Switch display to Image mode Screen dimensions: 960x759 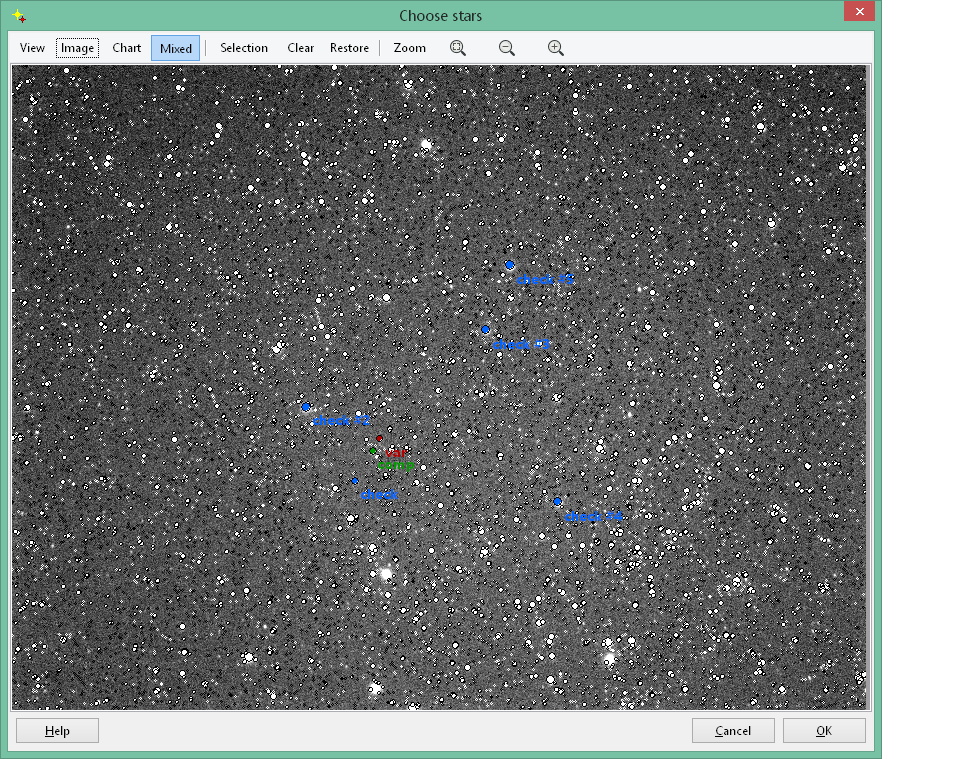(x=77, y=48)
